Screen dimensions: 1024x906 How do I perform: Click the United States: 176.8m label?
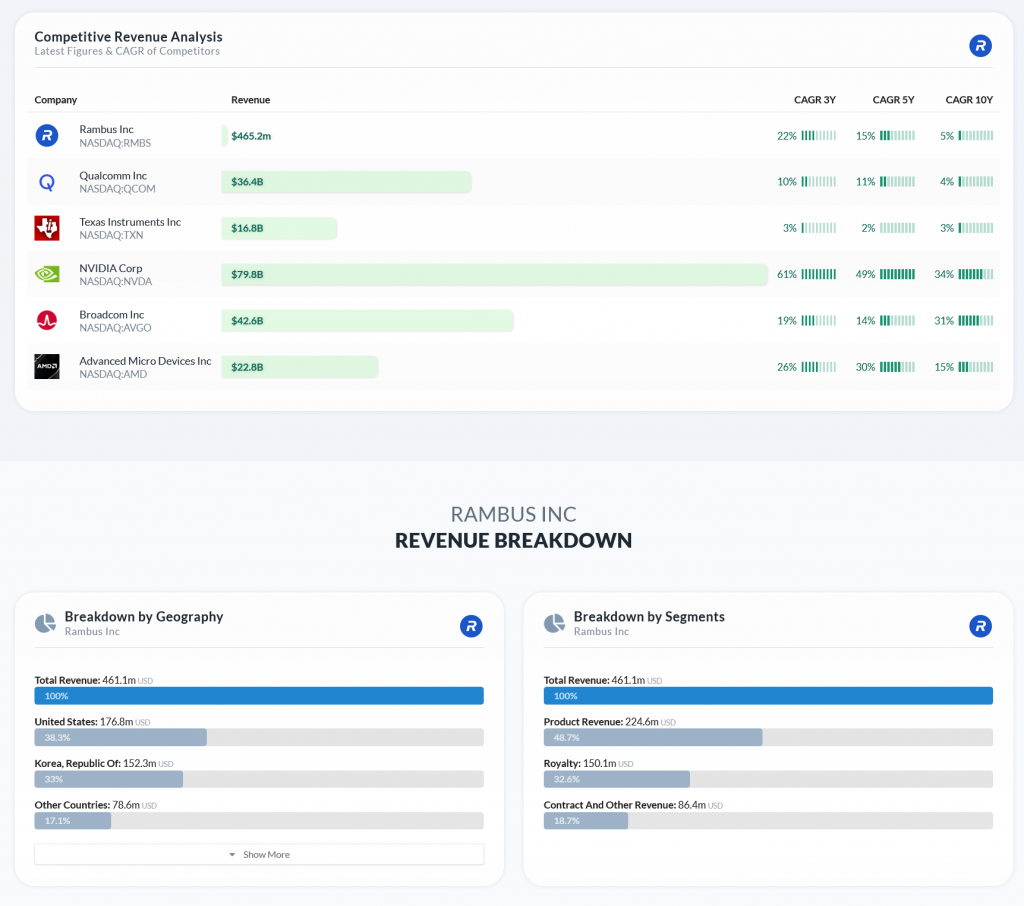point(92,722)
